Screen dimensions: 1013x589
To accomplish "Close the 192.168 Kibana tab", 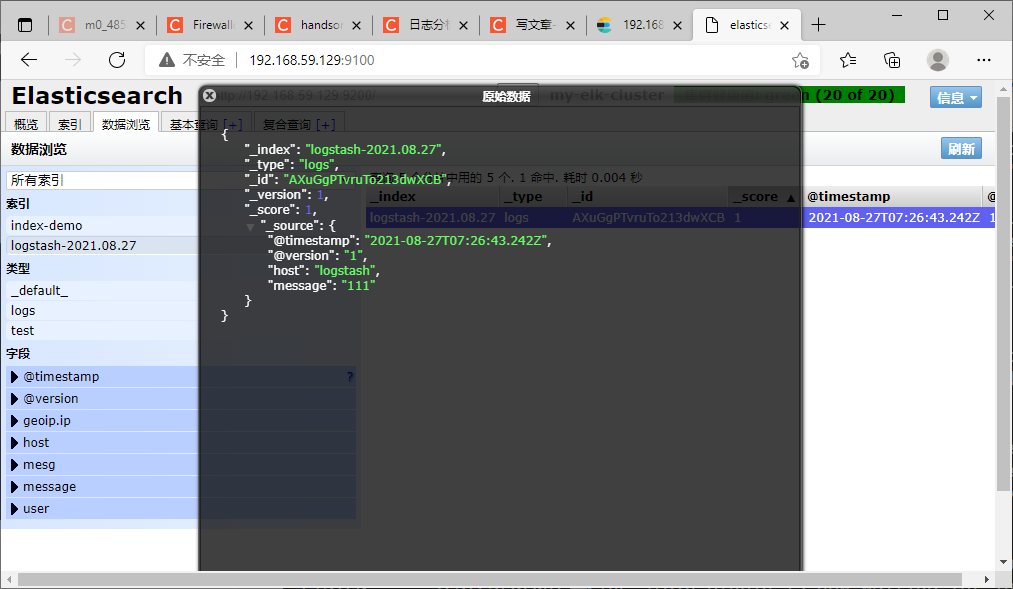I will pos(677,25).
